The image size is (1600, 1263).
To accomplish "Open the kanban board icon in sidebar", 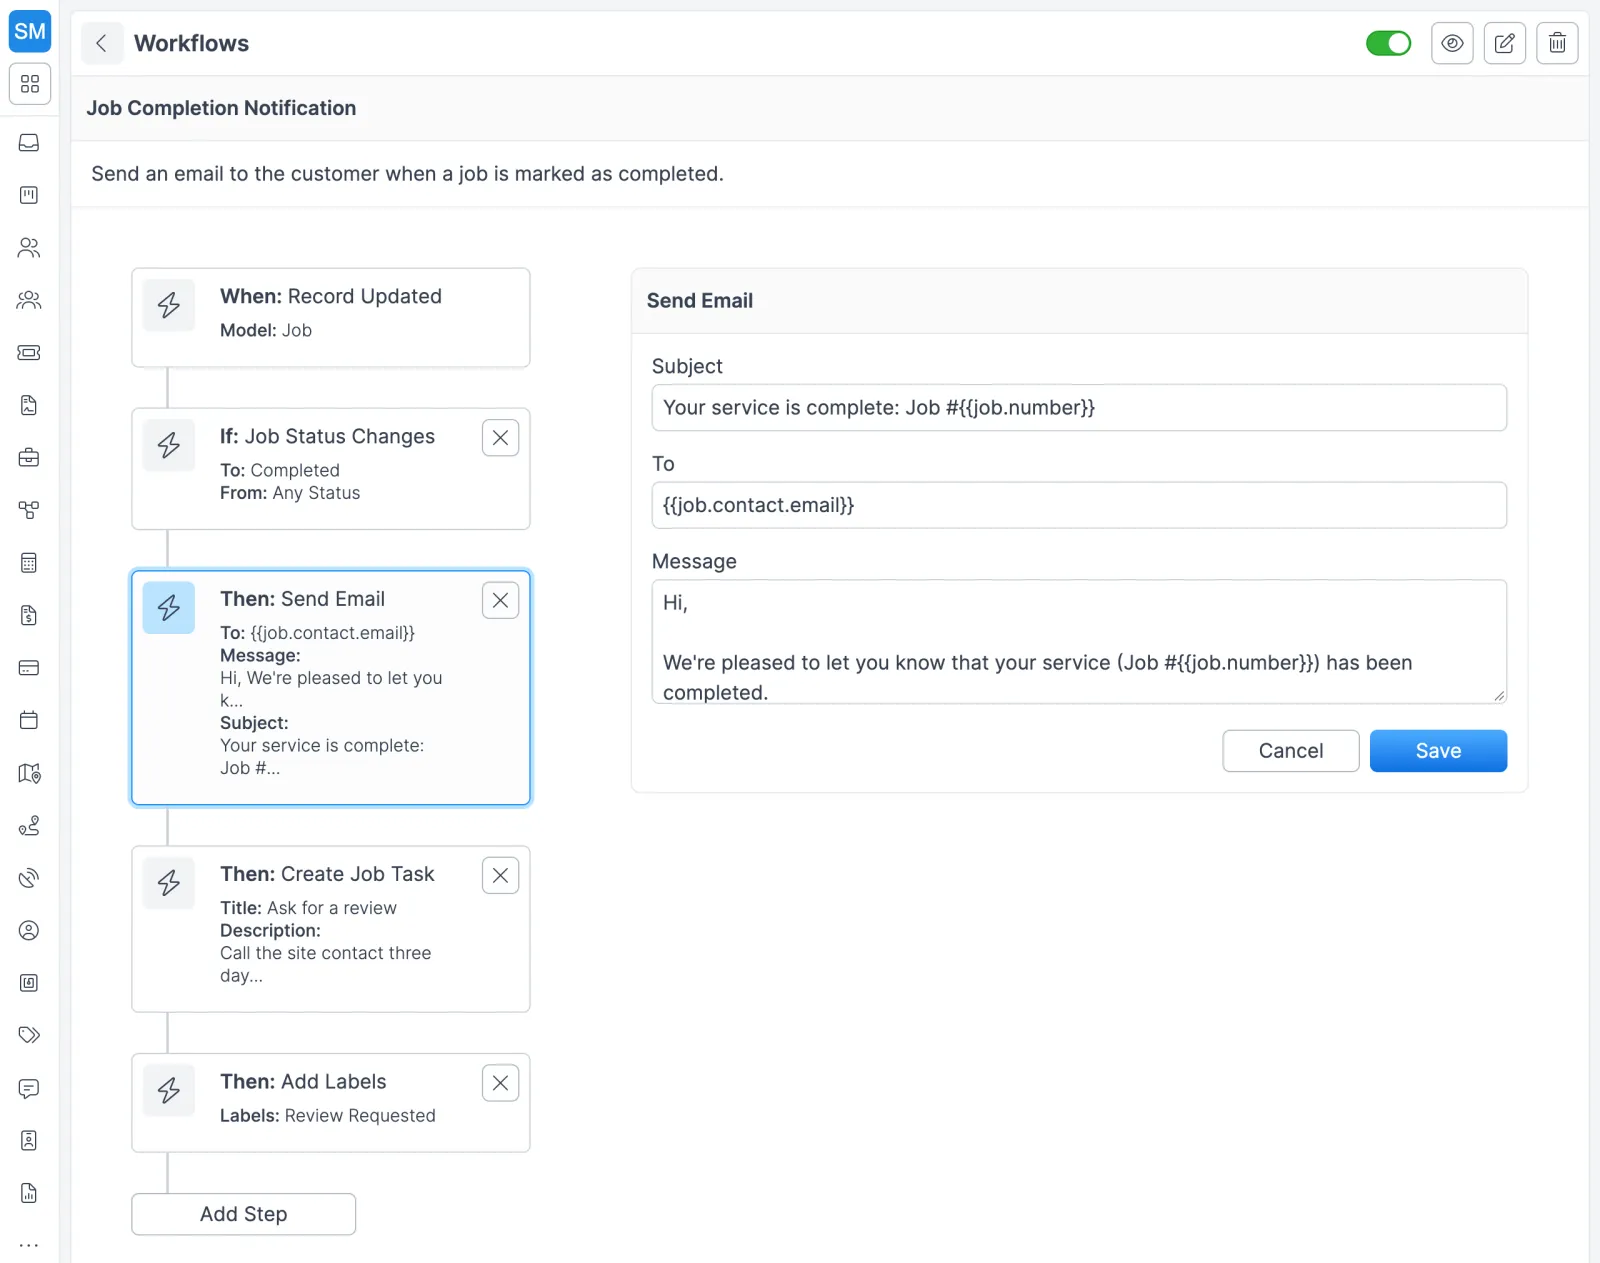I will pos(29,195).
